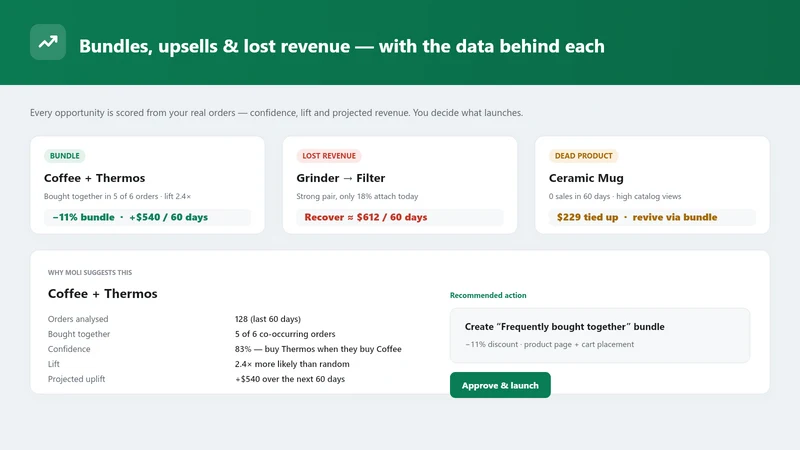Open the Ceramic Mug card
The height and width of the screenshot is (450, 800).
[x=652, y=185]
